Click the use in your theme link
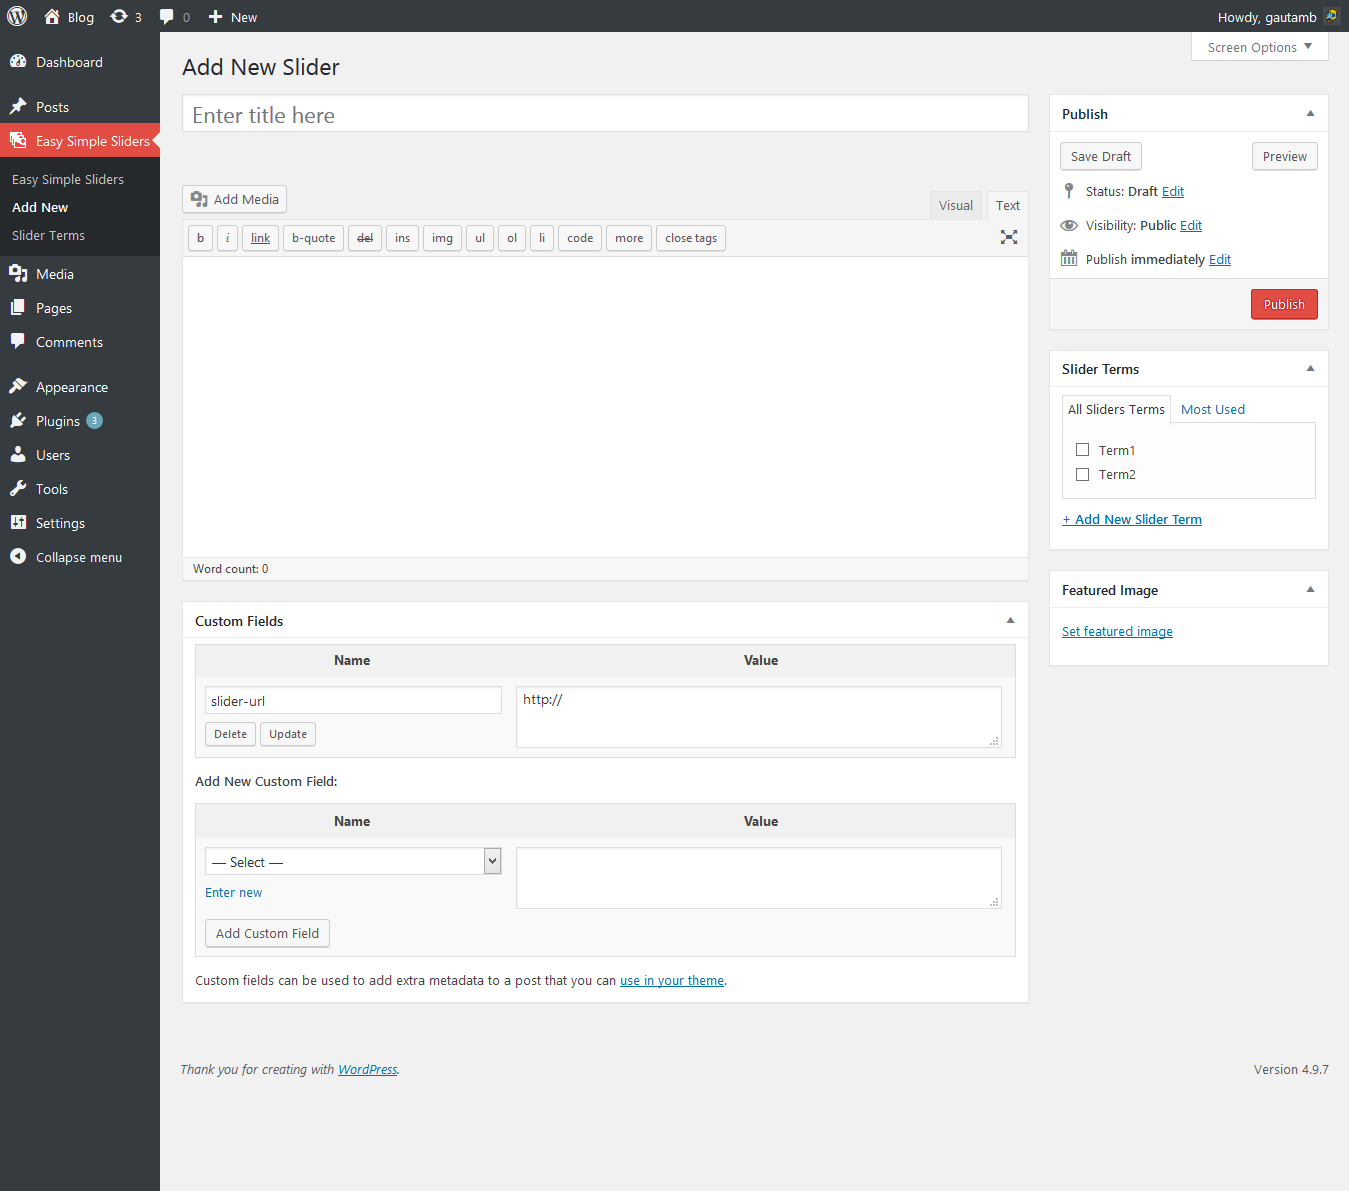Image resolution: width=1349 pixels, height=1191 pixels. pyautogui.click(x=672, y=980)
